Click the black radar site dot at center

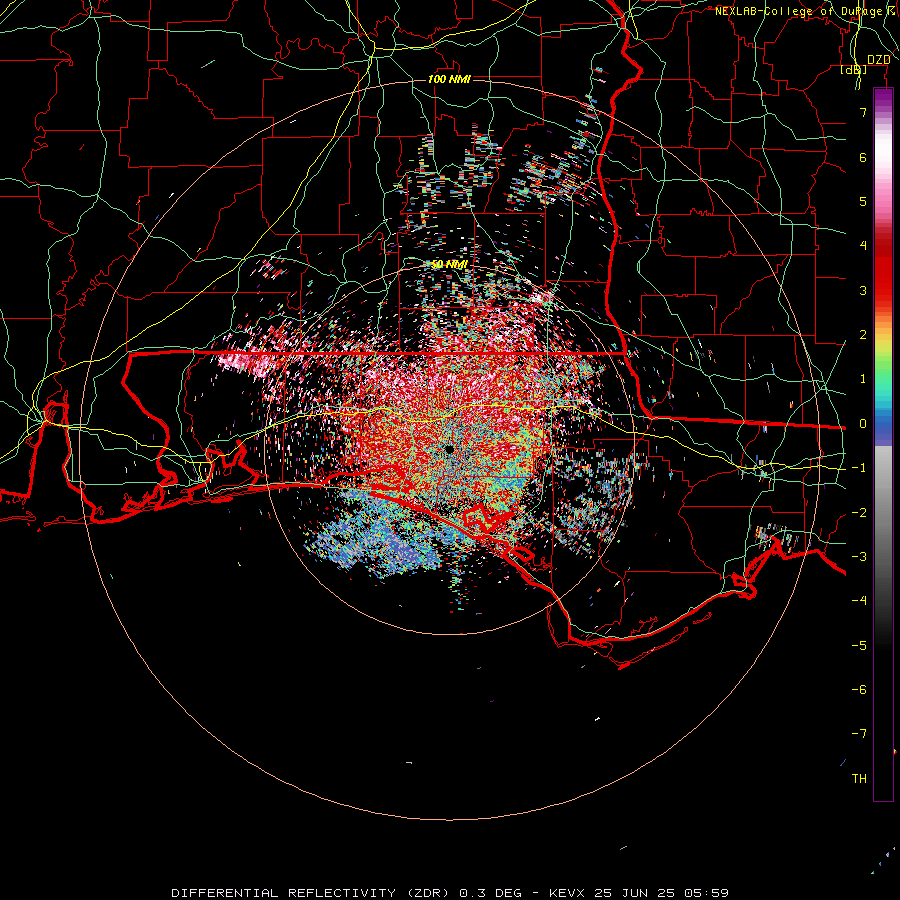point(449,449)
